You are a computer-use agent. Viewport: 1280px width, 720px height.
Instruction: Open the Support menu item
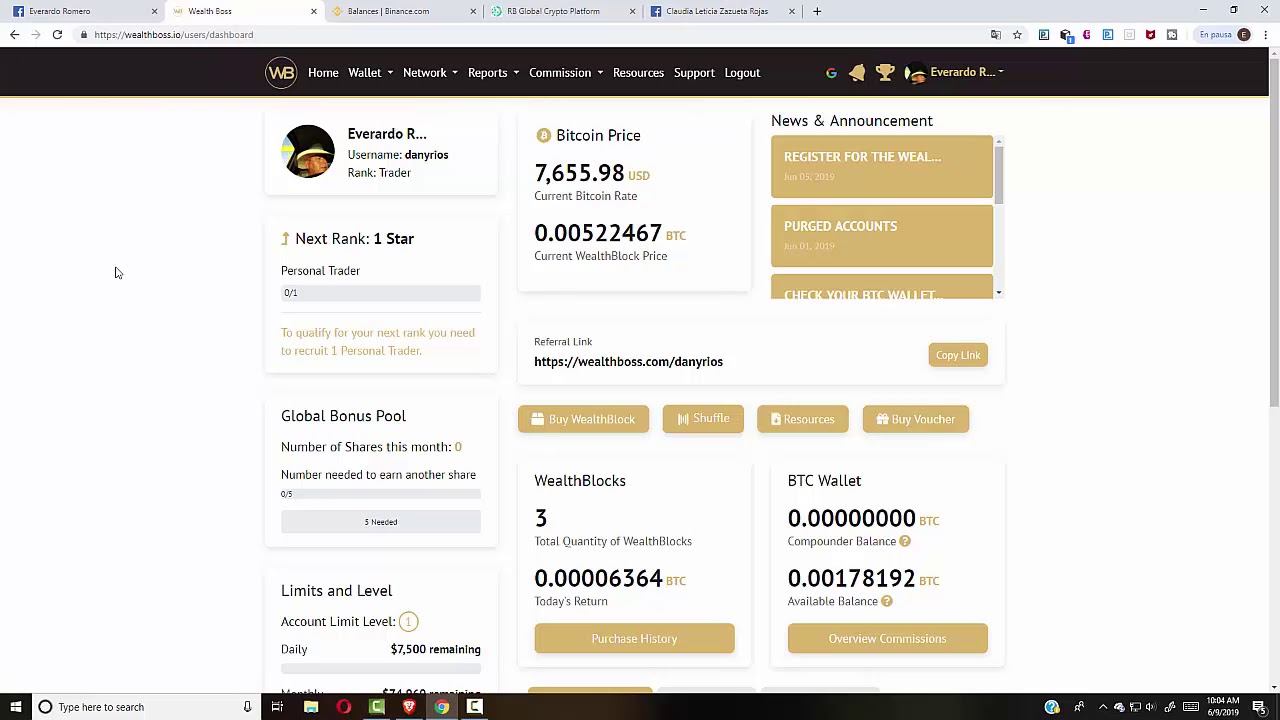tap(694, 73)
